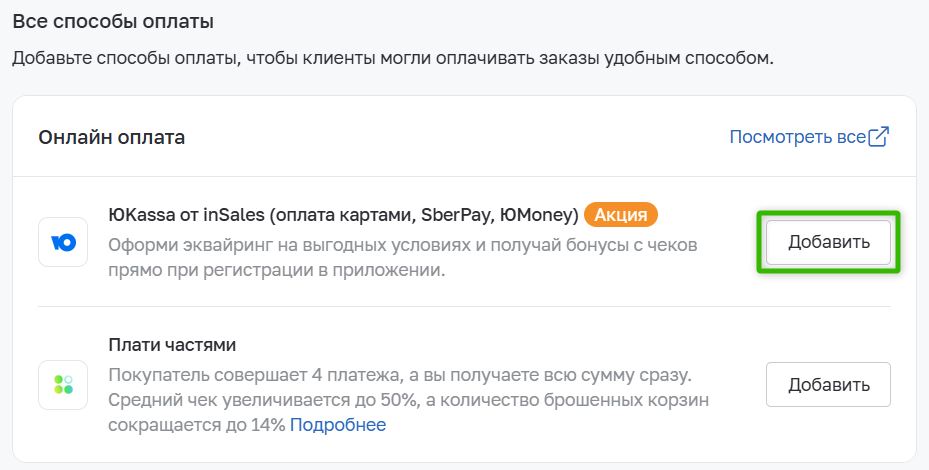929x470 pixels.
Task: Click the Все способы оплаты heading
Action: 113,22
